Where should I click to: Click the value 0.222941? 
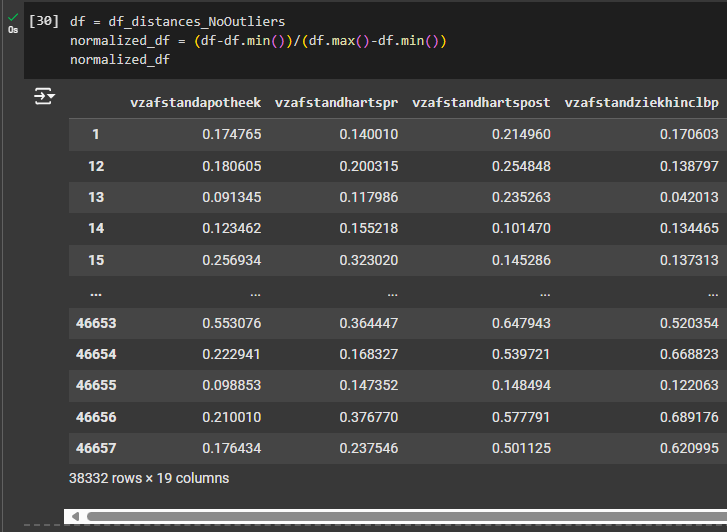click(232, 354)
